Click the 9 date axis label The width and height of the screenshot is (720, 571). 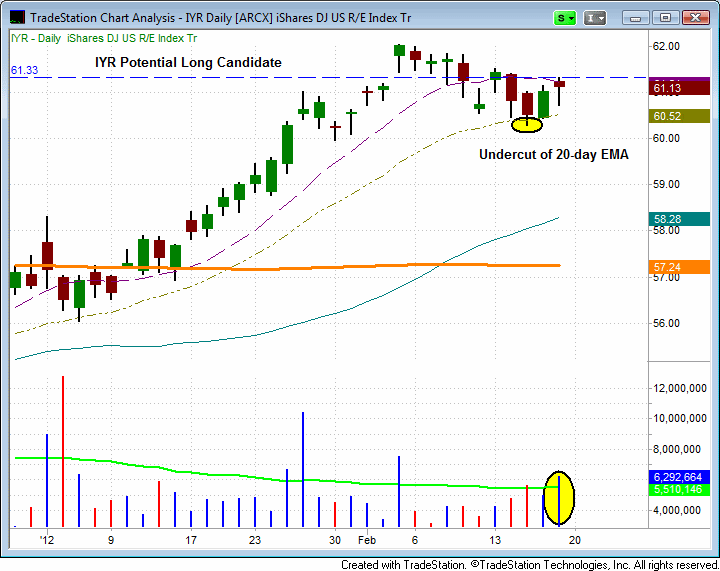click(x=111, y=540)
